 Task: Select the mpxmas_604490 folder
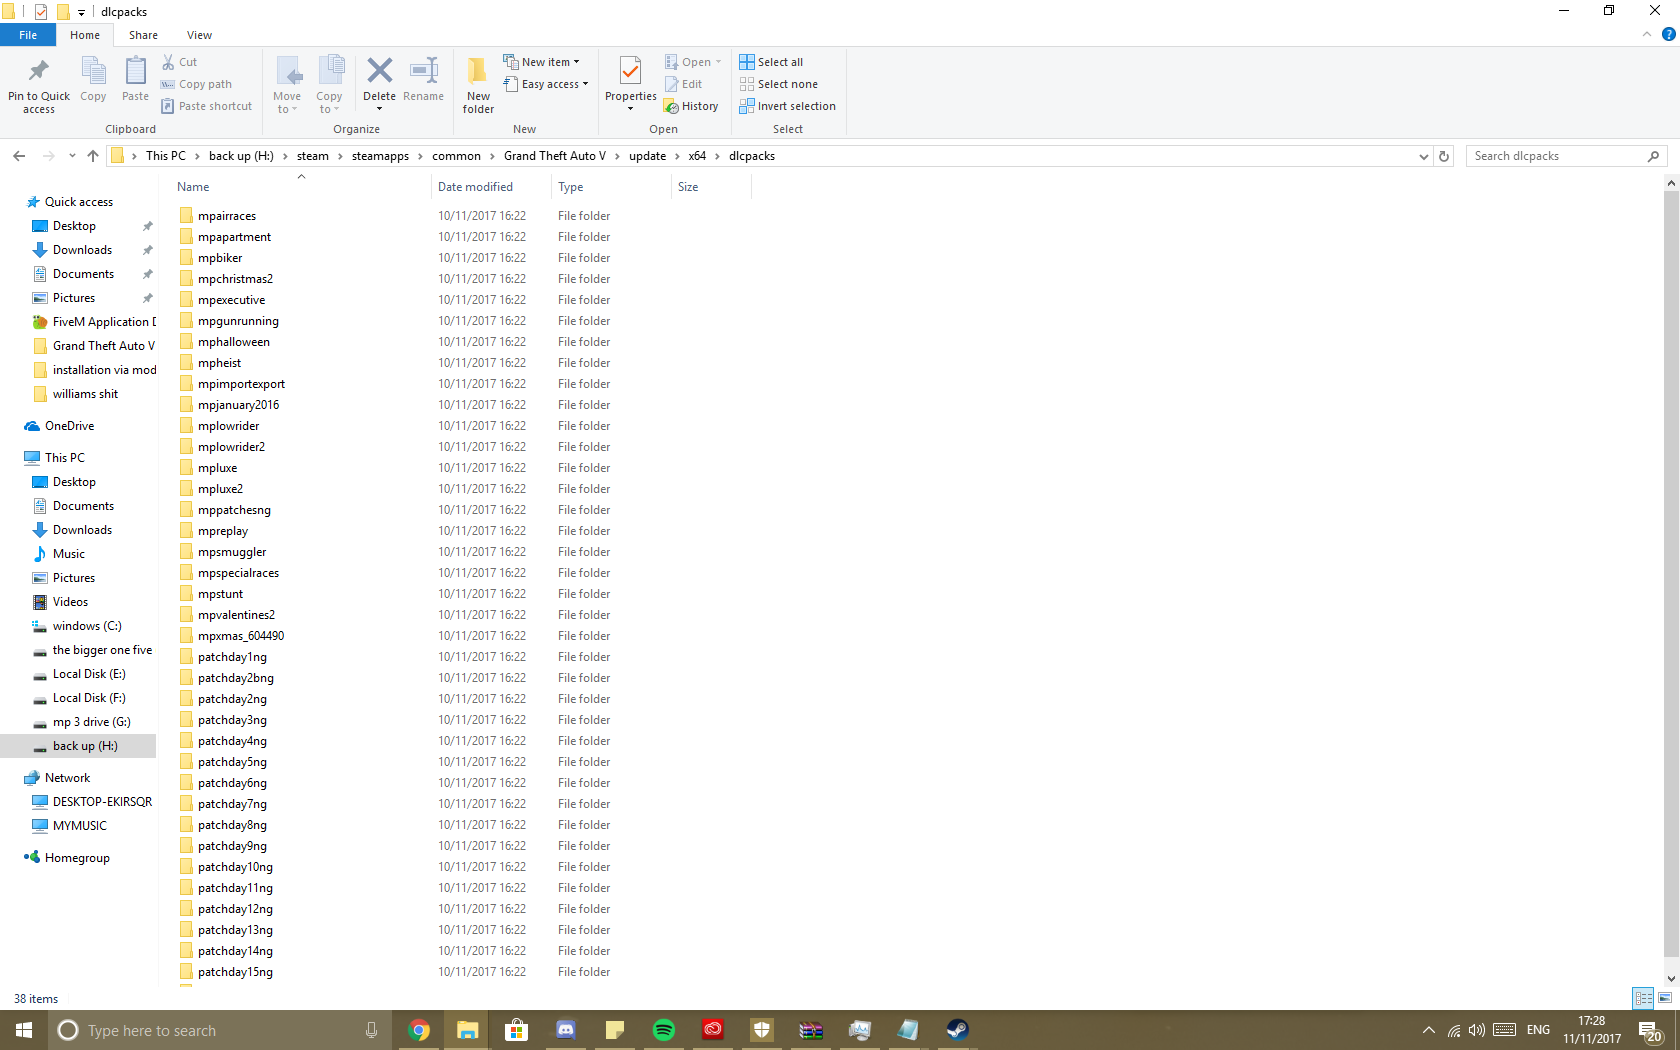241,636
